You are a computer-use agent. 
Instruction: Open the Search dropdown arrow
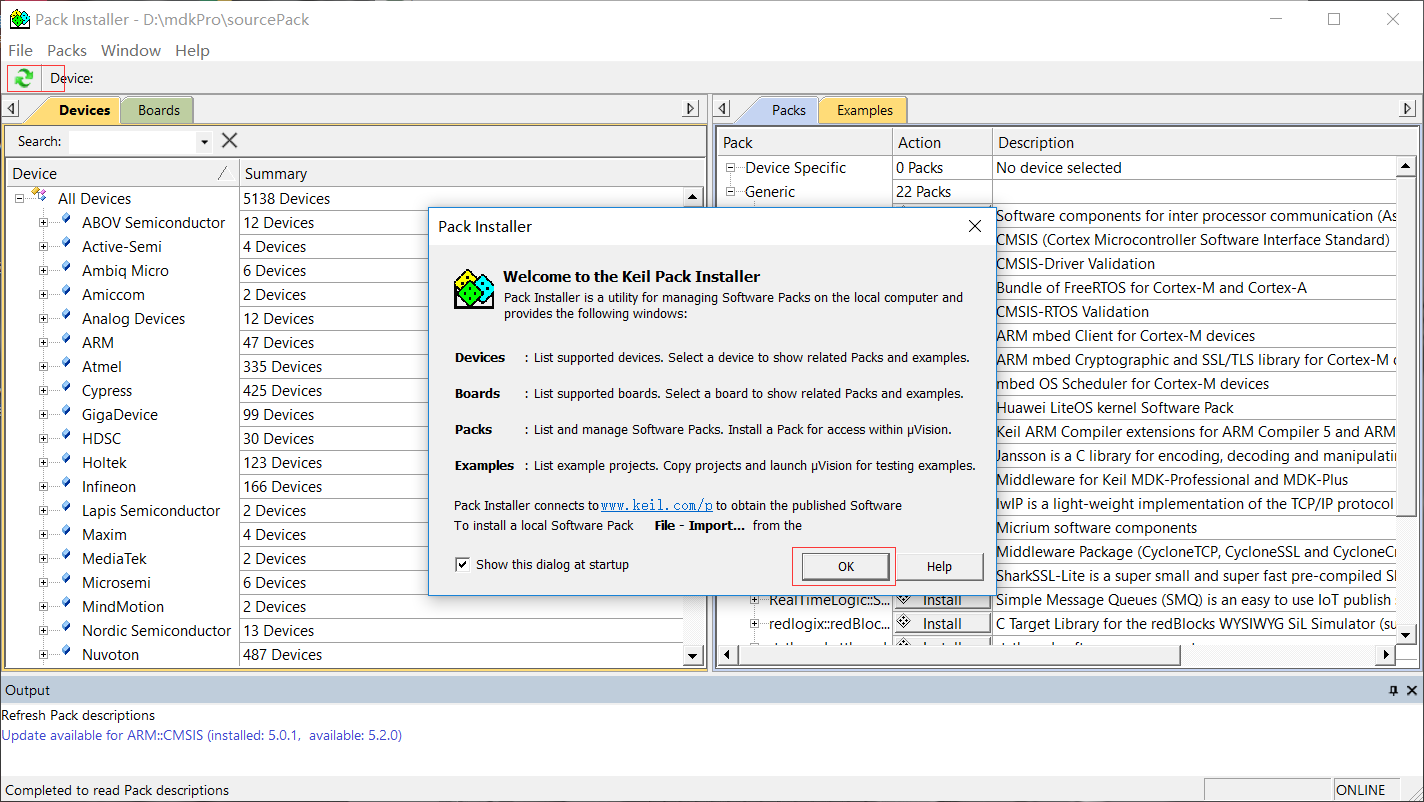(204, 142)
